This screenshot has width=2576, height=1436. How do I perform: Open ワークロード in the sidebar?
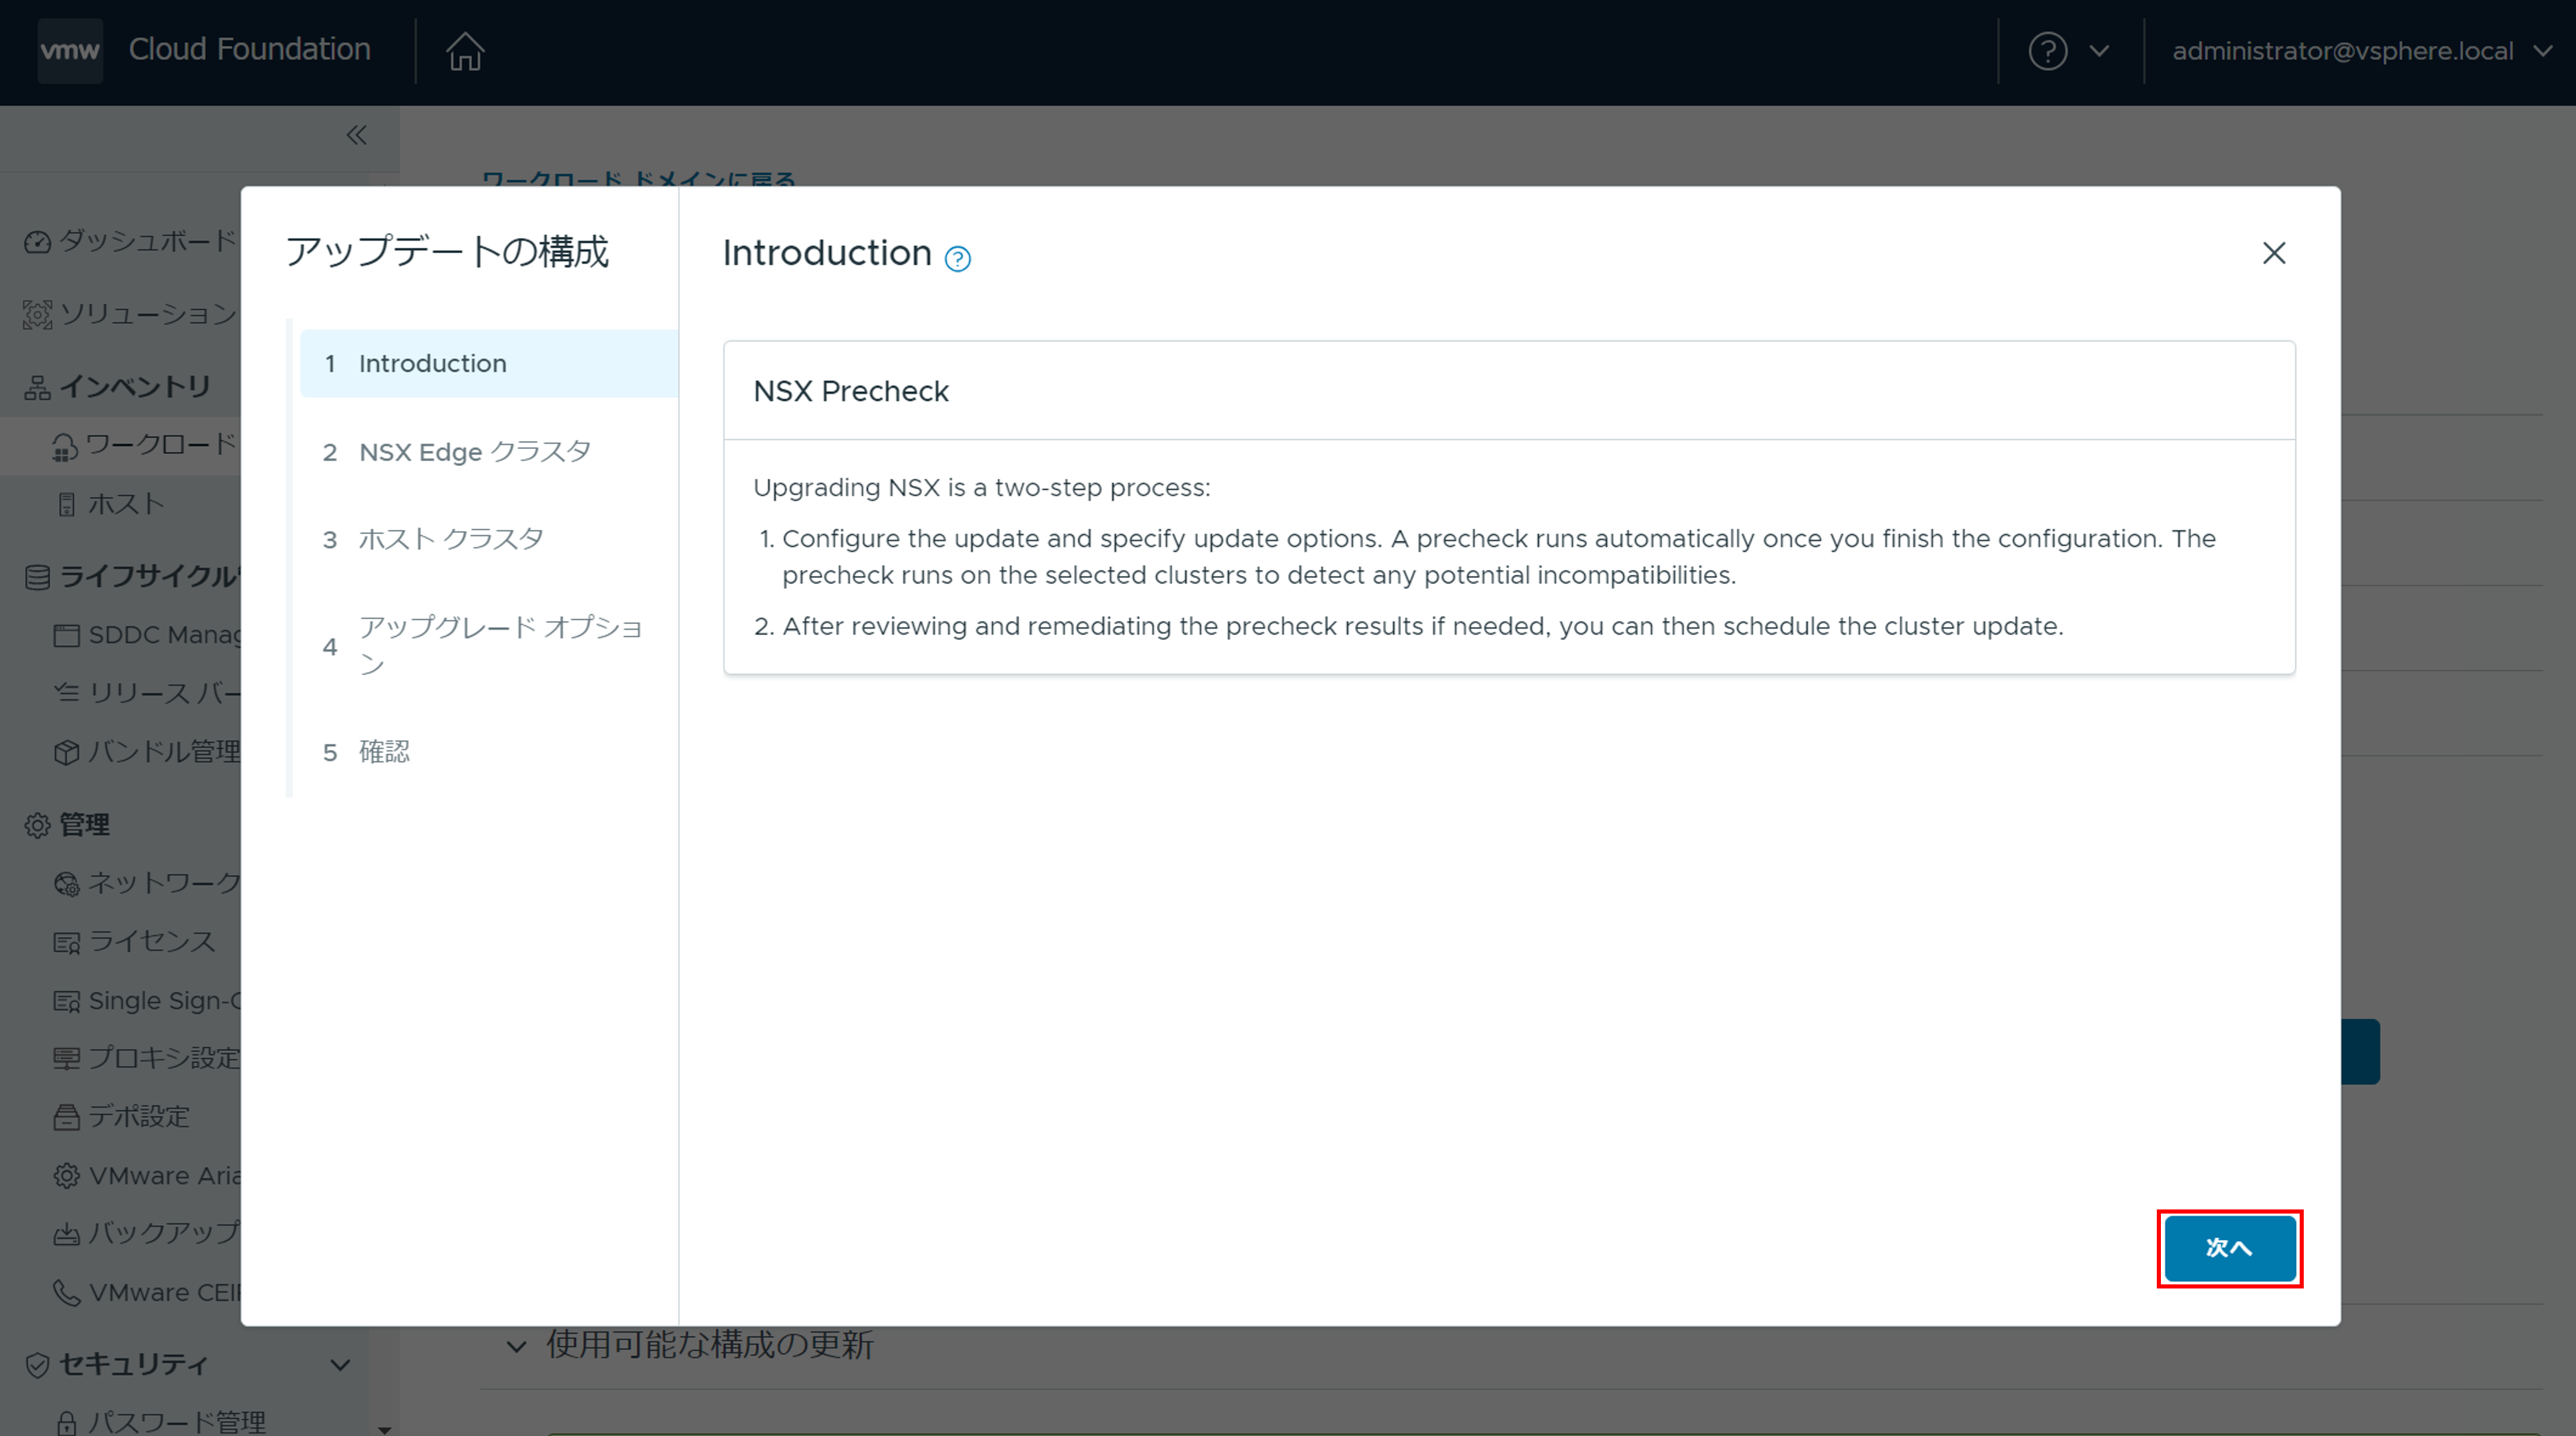click(145, 445)
